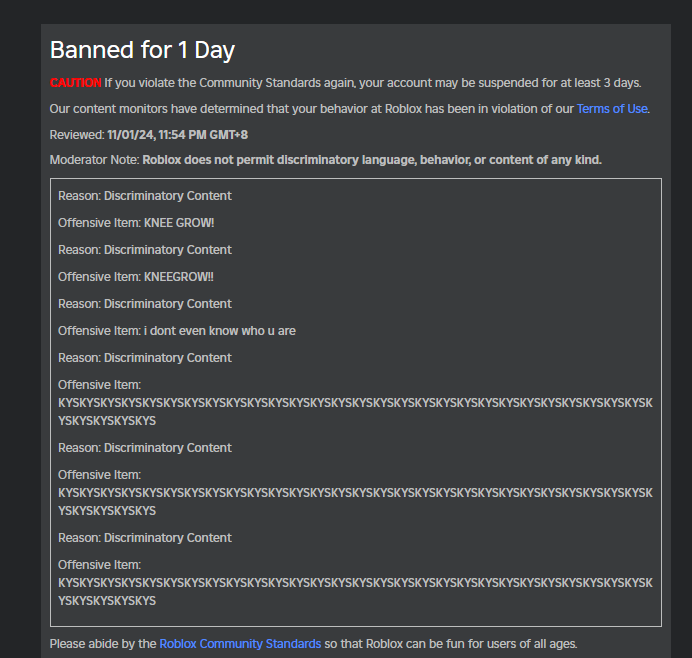
Task: Click the "Banned for 1 Day" heading
Action: (x=142, y=50)
